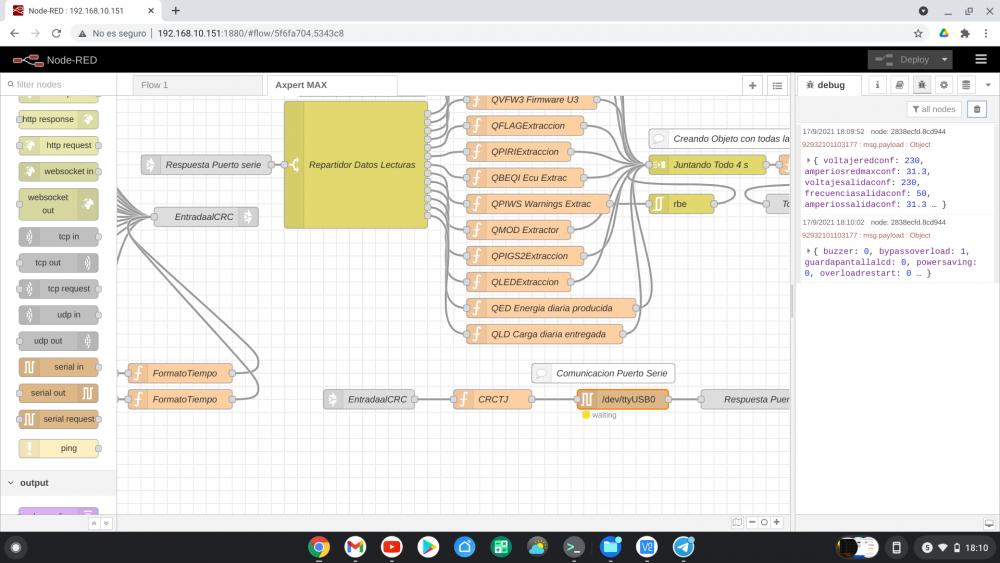Switch to the Flow 1 tab
Screen dimensions: 1000x563
(198, 85)
